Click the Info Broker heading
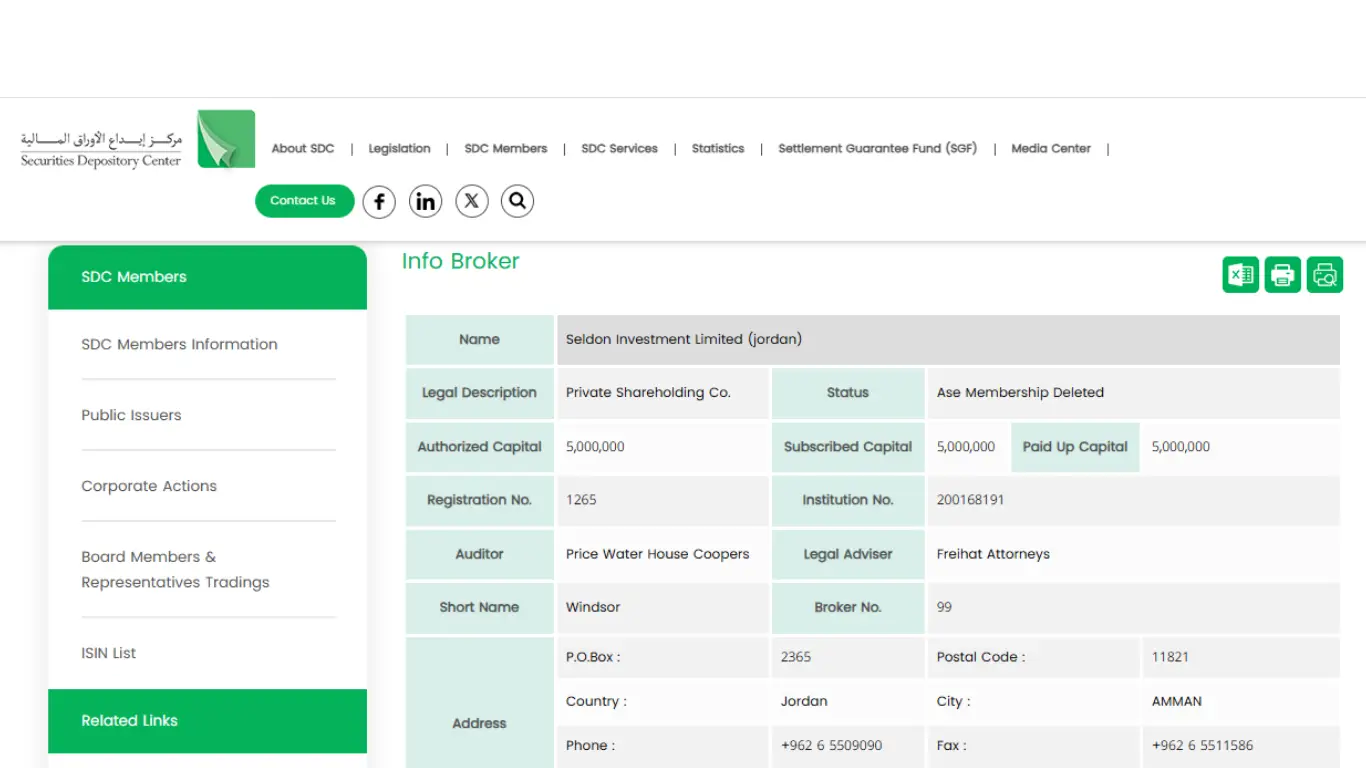1366x768 pixels. 461,261
